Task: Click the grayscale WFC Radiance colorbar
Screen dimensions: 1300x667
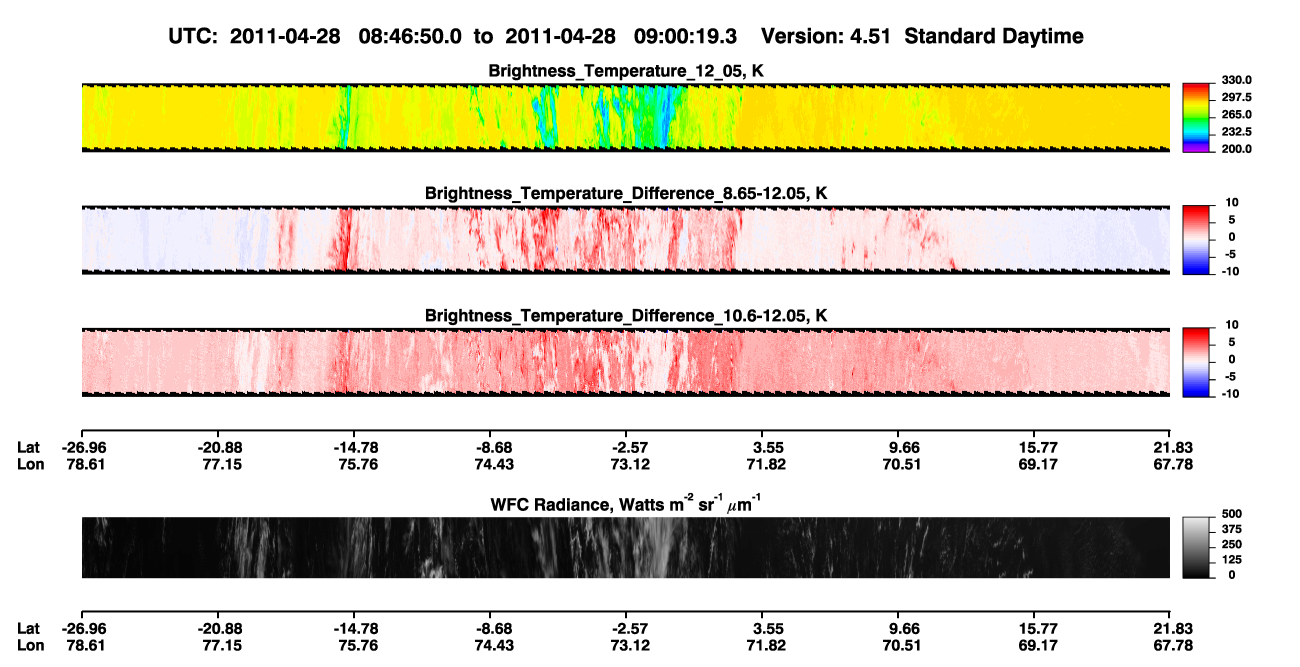Action: tap(1196, 547)
